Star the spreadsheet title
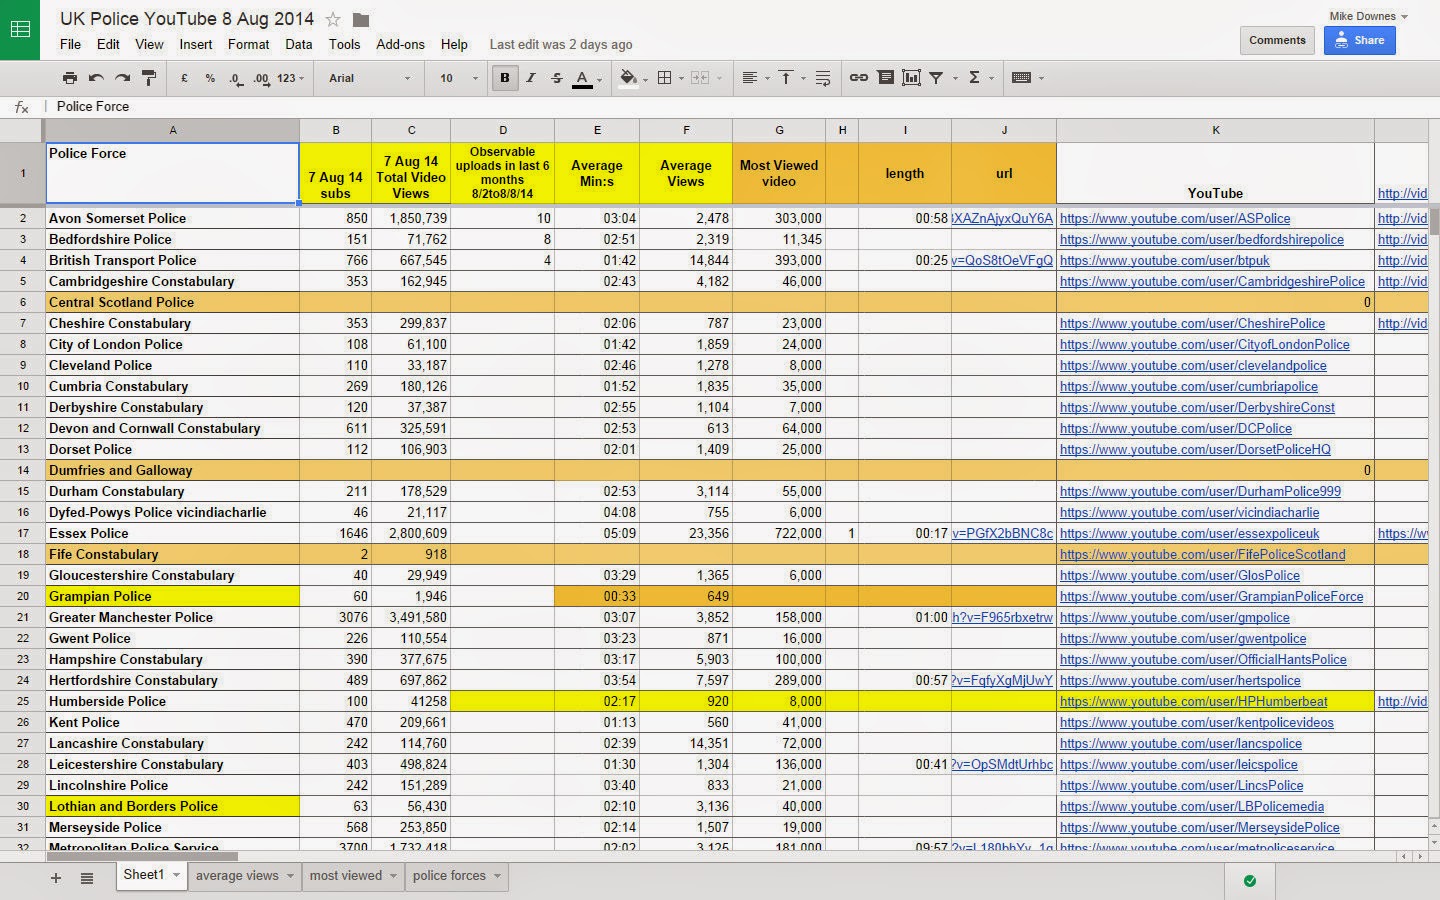 (x=333, y=19)
